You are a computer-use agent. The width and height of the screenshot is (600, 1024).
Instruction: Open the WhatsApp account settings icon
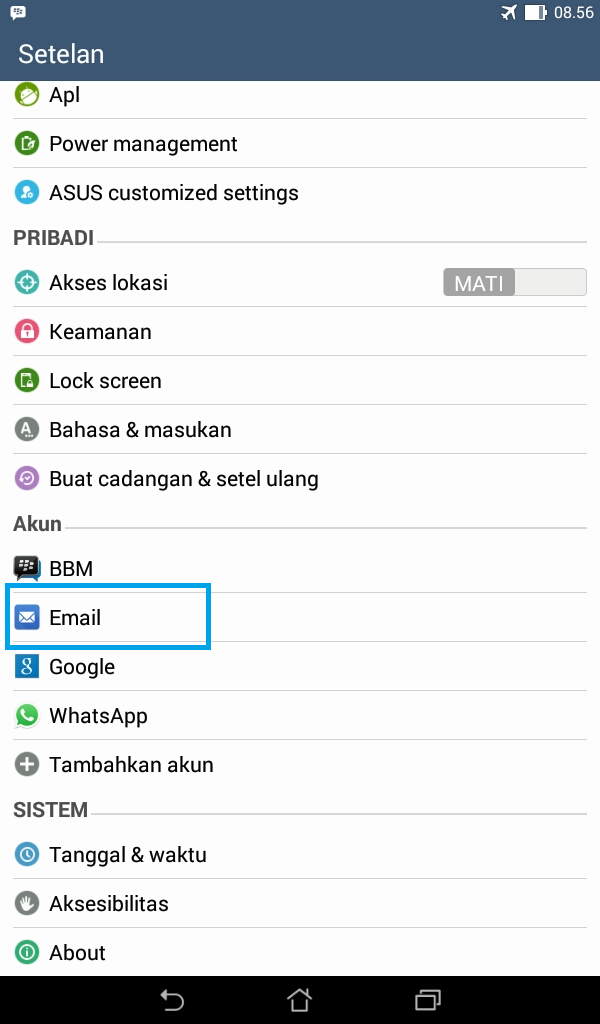point(26,715)
